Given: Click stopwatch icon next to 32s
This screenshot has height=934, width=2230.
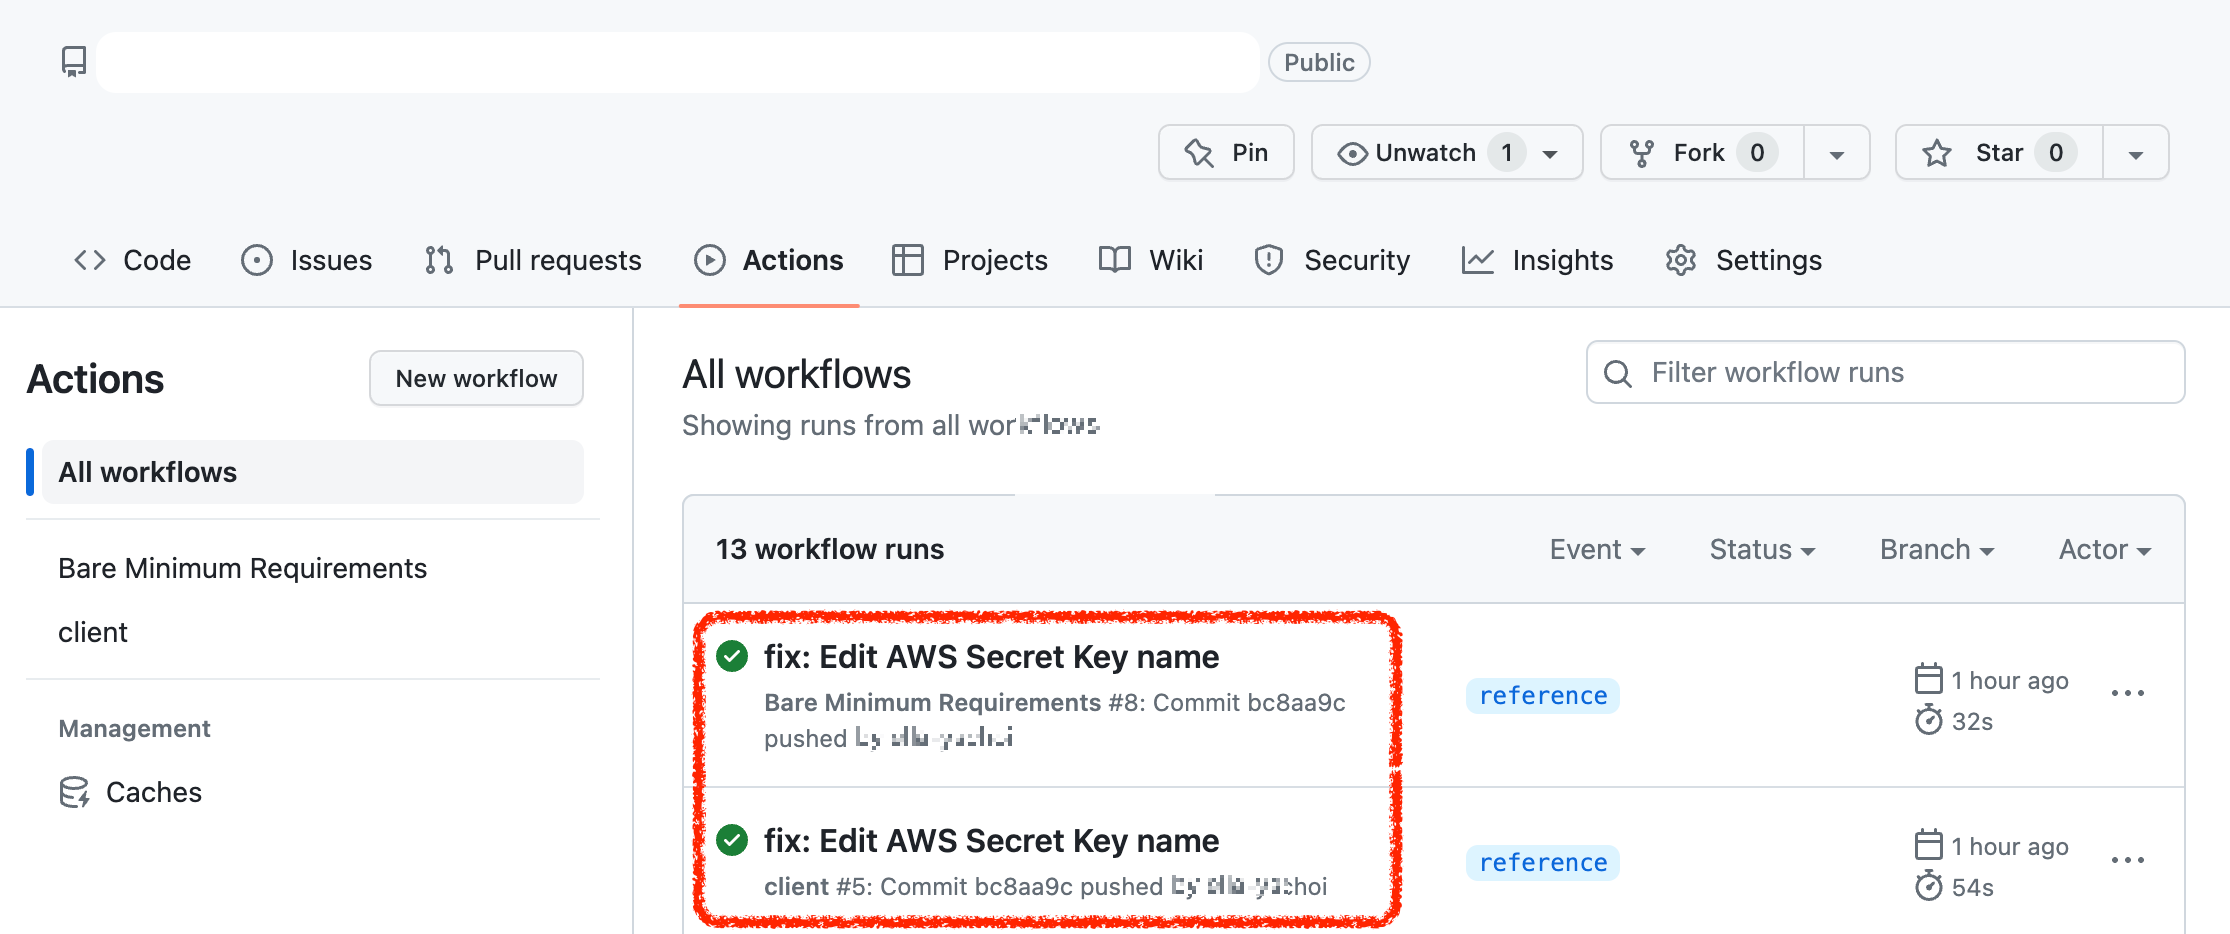Looking at the screenshot, I should click(1928, 720).
